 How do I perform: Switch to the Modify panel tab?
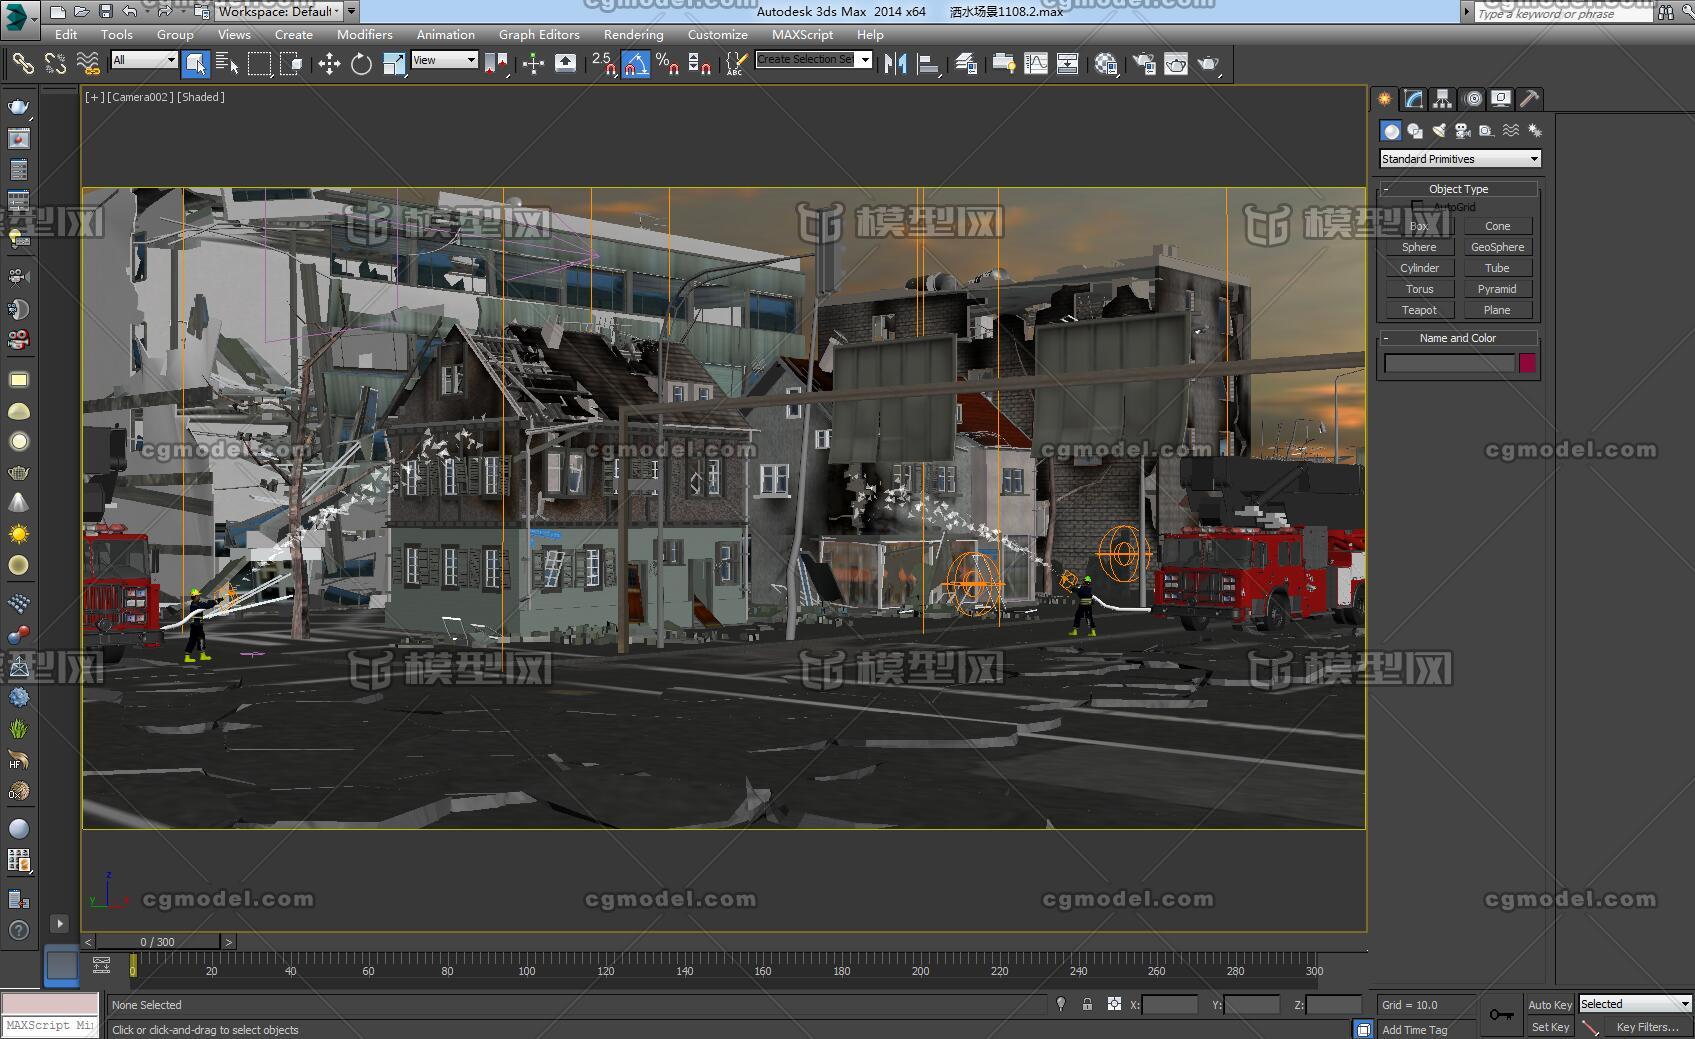1413,99
